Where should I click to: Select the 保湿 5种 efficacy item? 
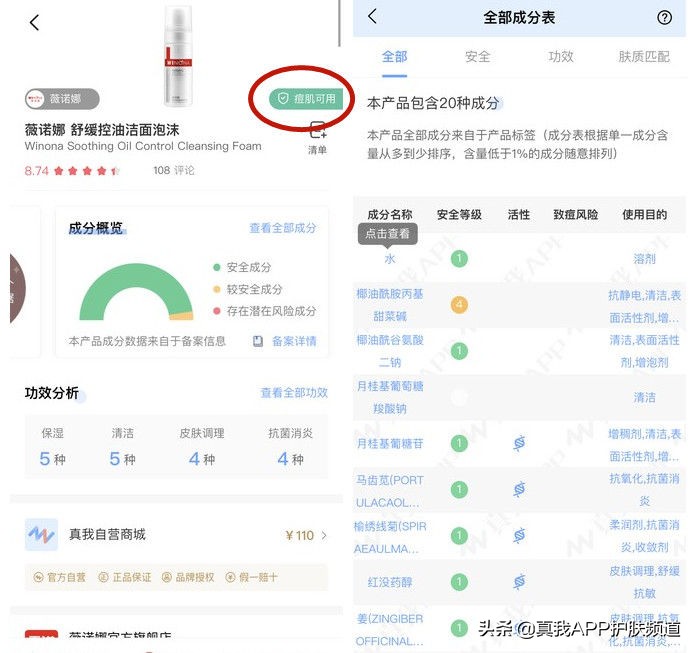tap(52, 447)
